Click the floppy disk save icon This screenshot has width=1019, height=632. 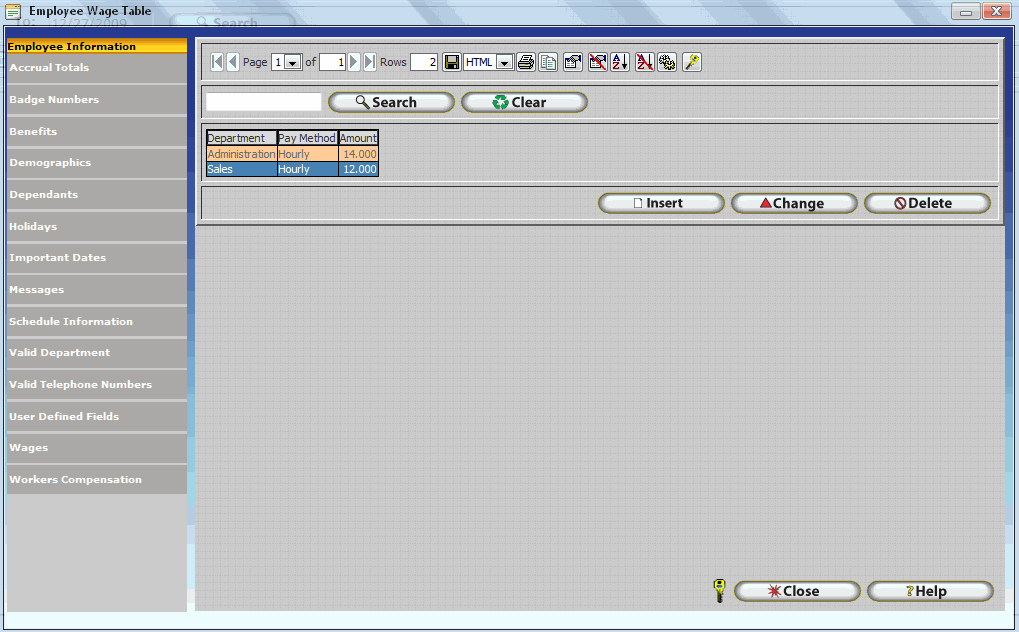[452, 62]
